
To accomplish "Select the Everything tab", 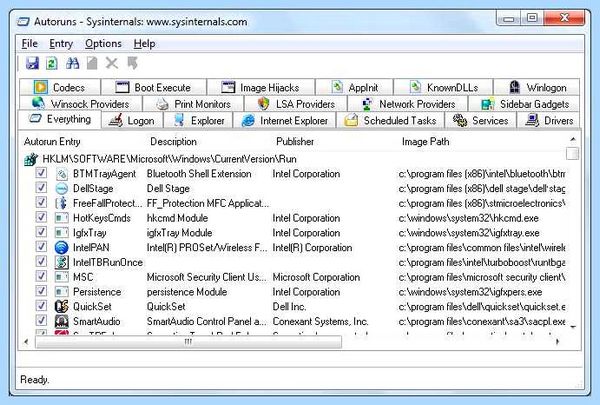I will 60,119.
